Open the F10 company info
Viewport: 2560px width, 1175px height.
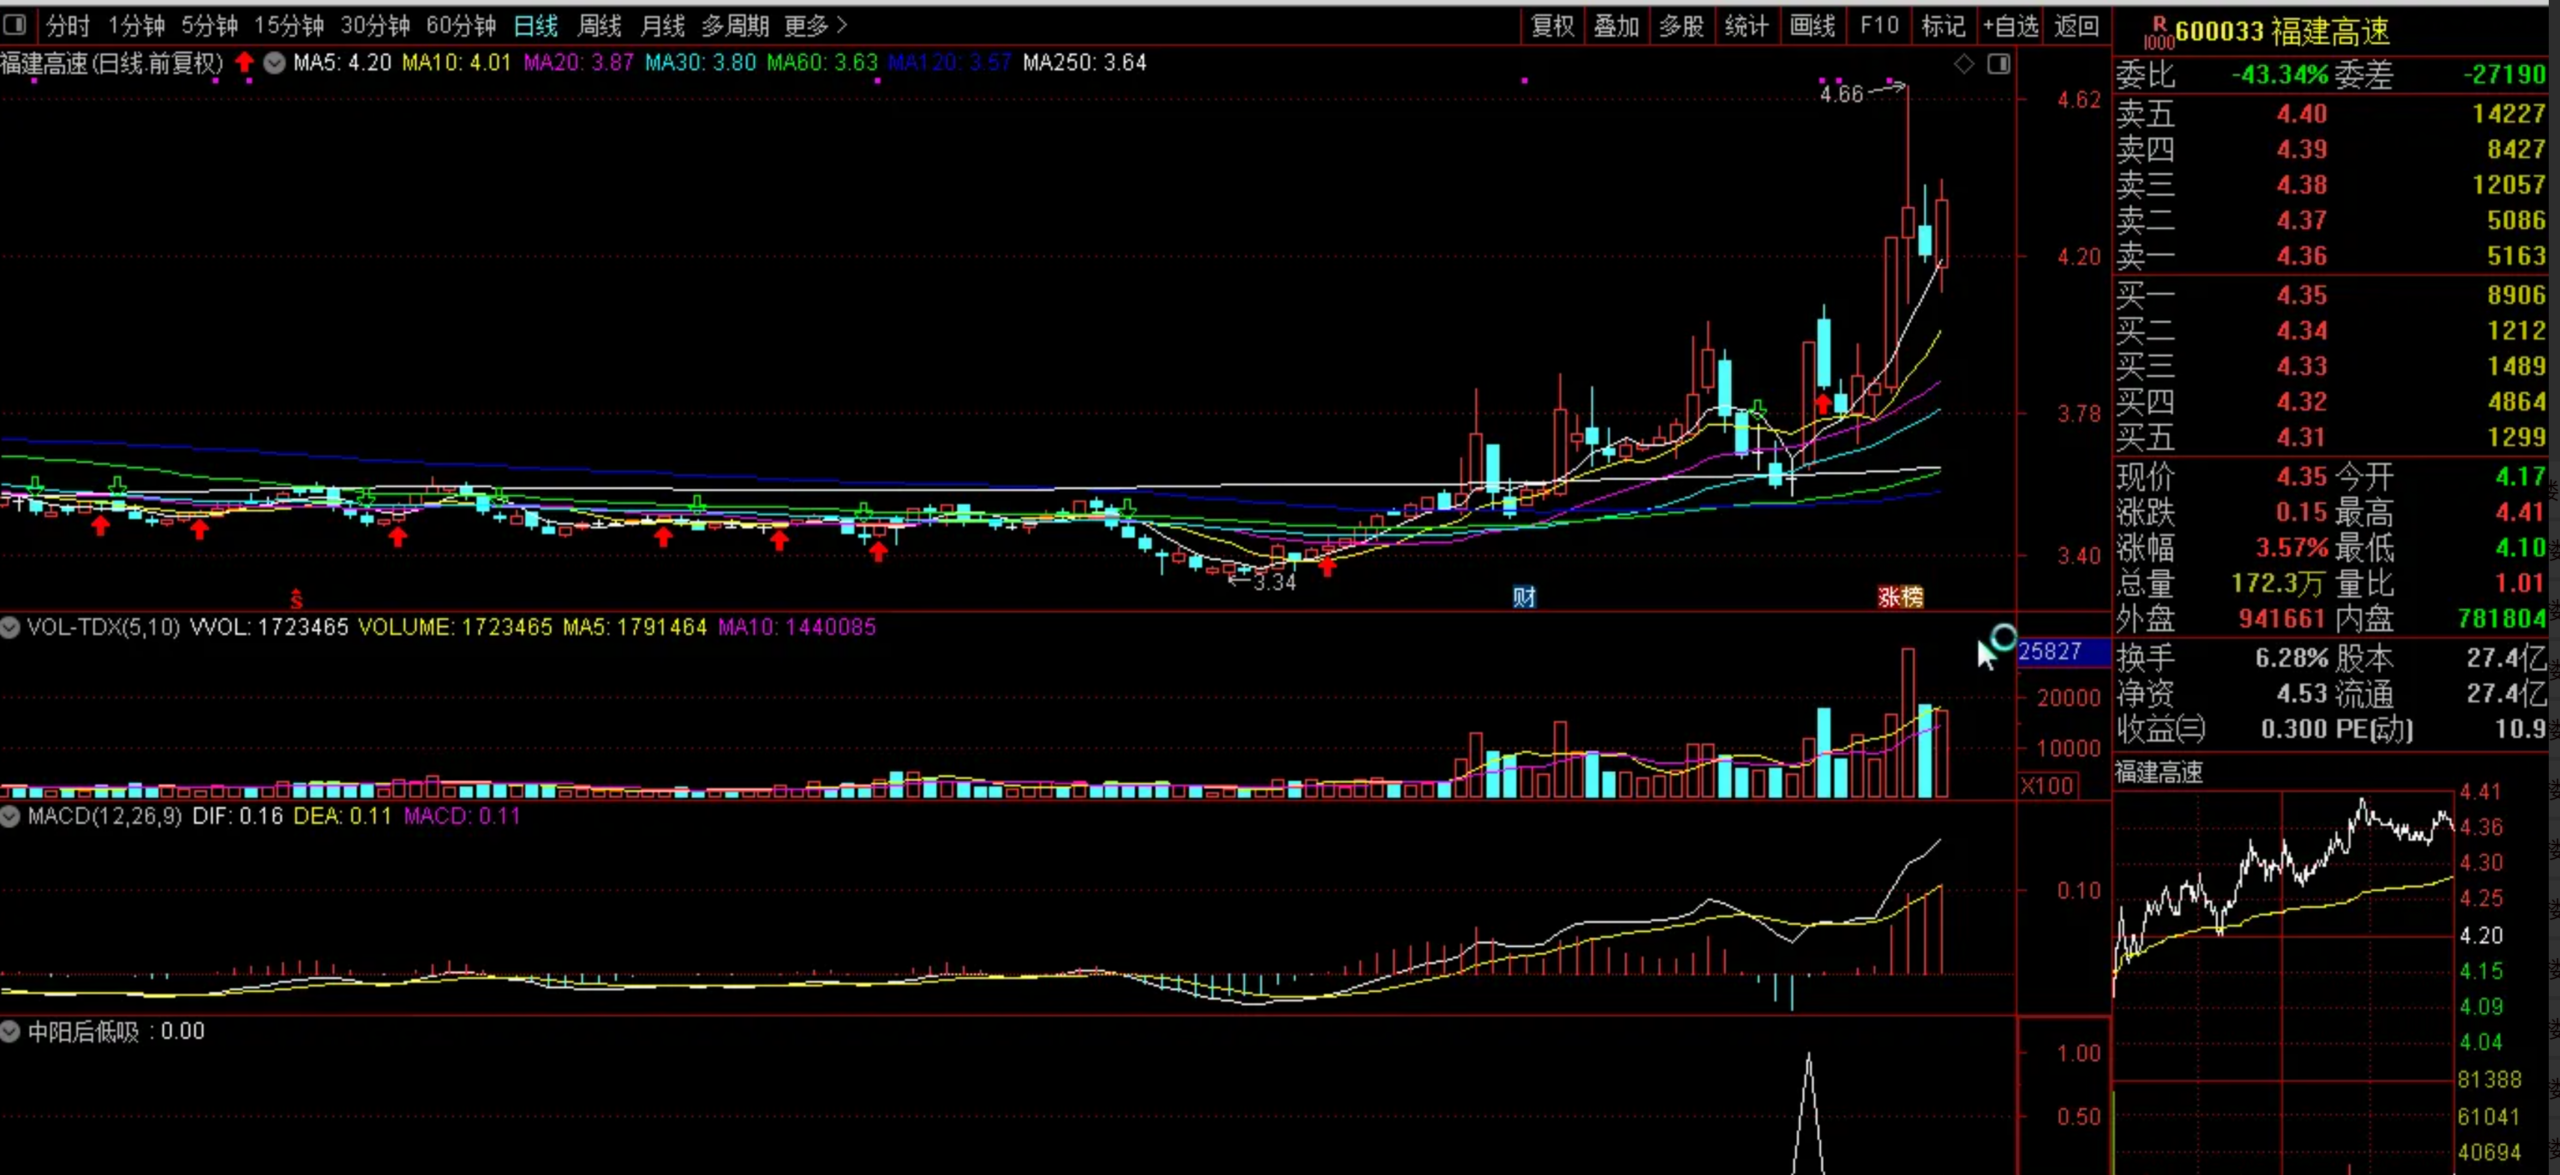(1879, 26)
